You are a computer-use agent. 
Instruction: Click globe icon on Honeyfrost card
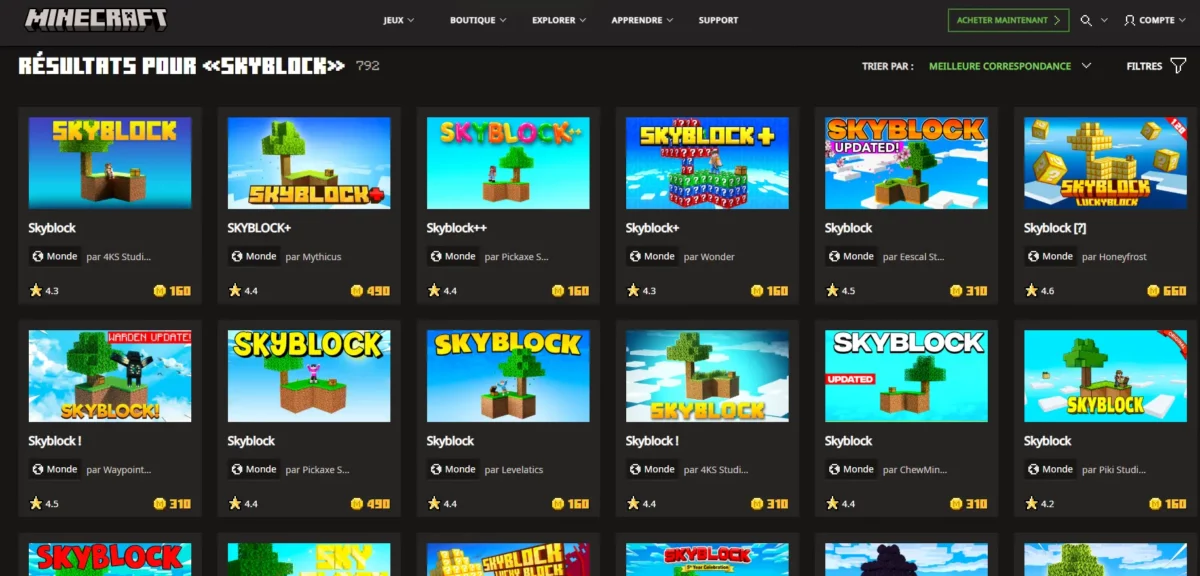[1034, 256]
